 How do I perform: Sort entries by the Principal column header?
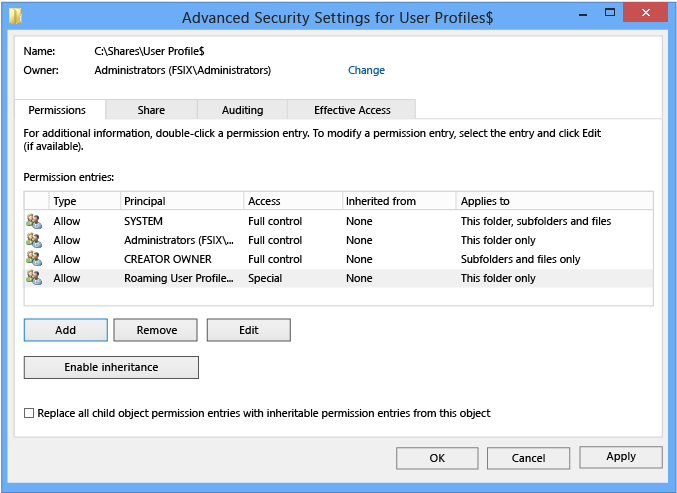pos(182,201)
